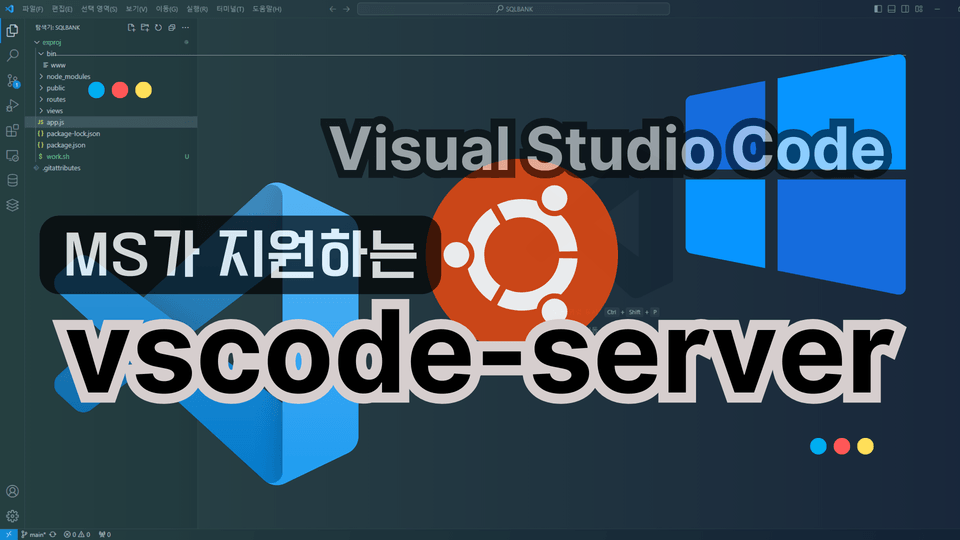Open the Search view in activity bar
The height and width of the screenshot is (540, 960).
tap(12, 55)
